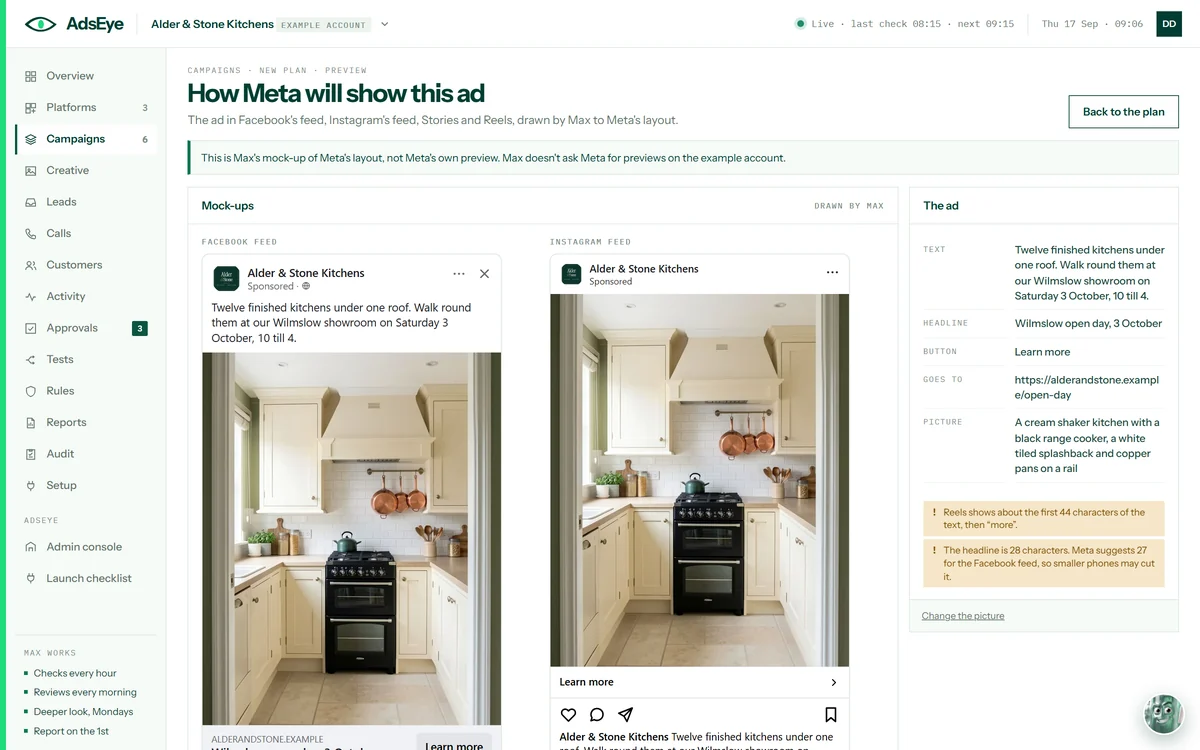
Task: Click the Customers people icon
Action: pyautogui.click(x=31, y=265)
